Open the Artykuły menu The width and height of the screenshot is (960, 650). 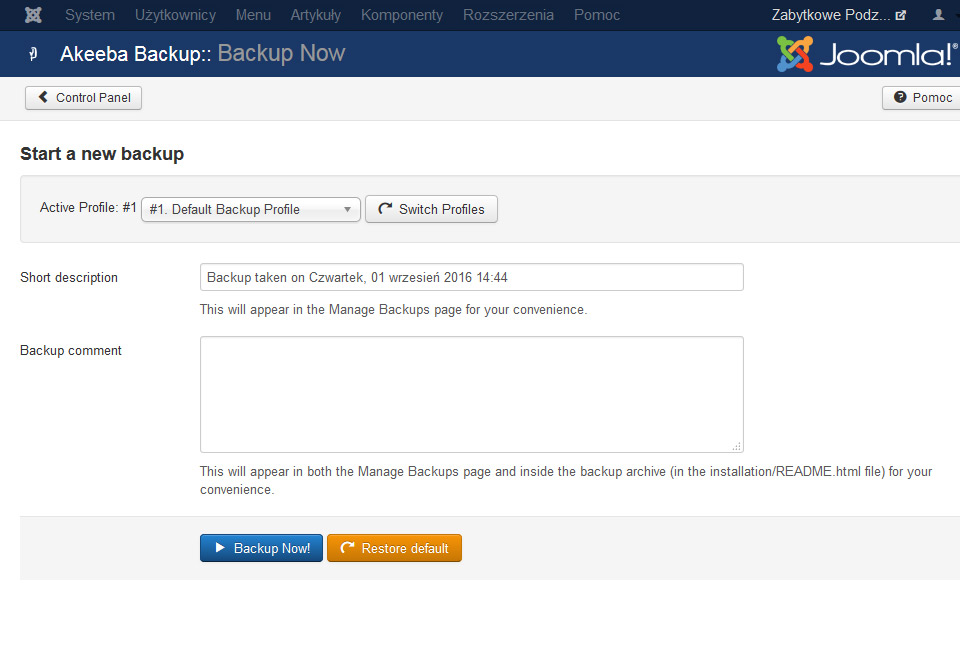pyautogui.click(x=315, y=15)
